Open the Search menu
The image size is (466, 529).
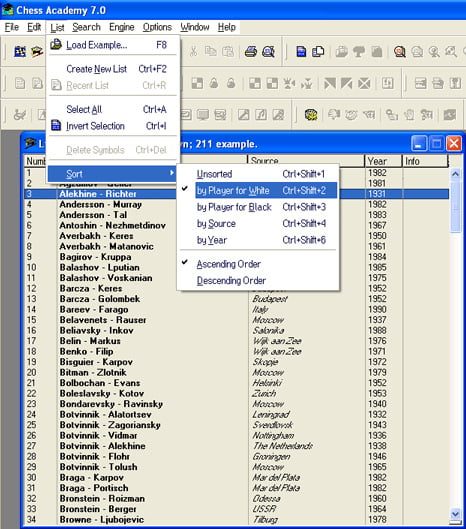pyautogui.click(x=86, y=27)
